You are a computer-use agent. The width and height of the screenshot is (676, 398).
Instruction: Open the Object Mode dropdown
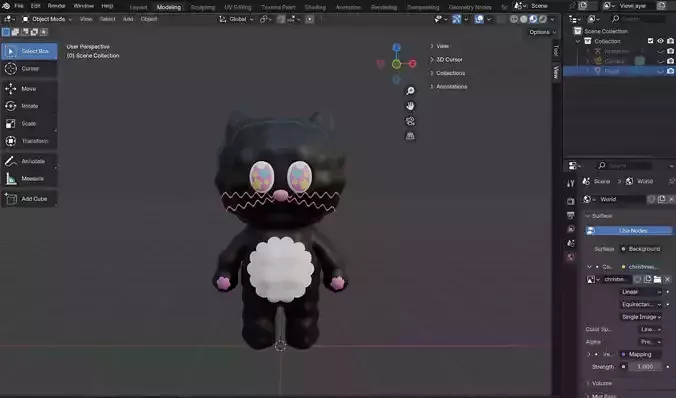click(47, 19)
